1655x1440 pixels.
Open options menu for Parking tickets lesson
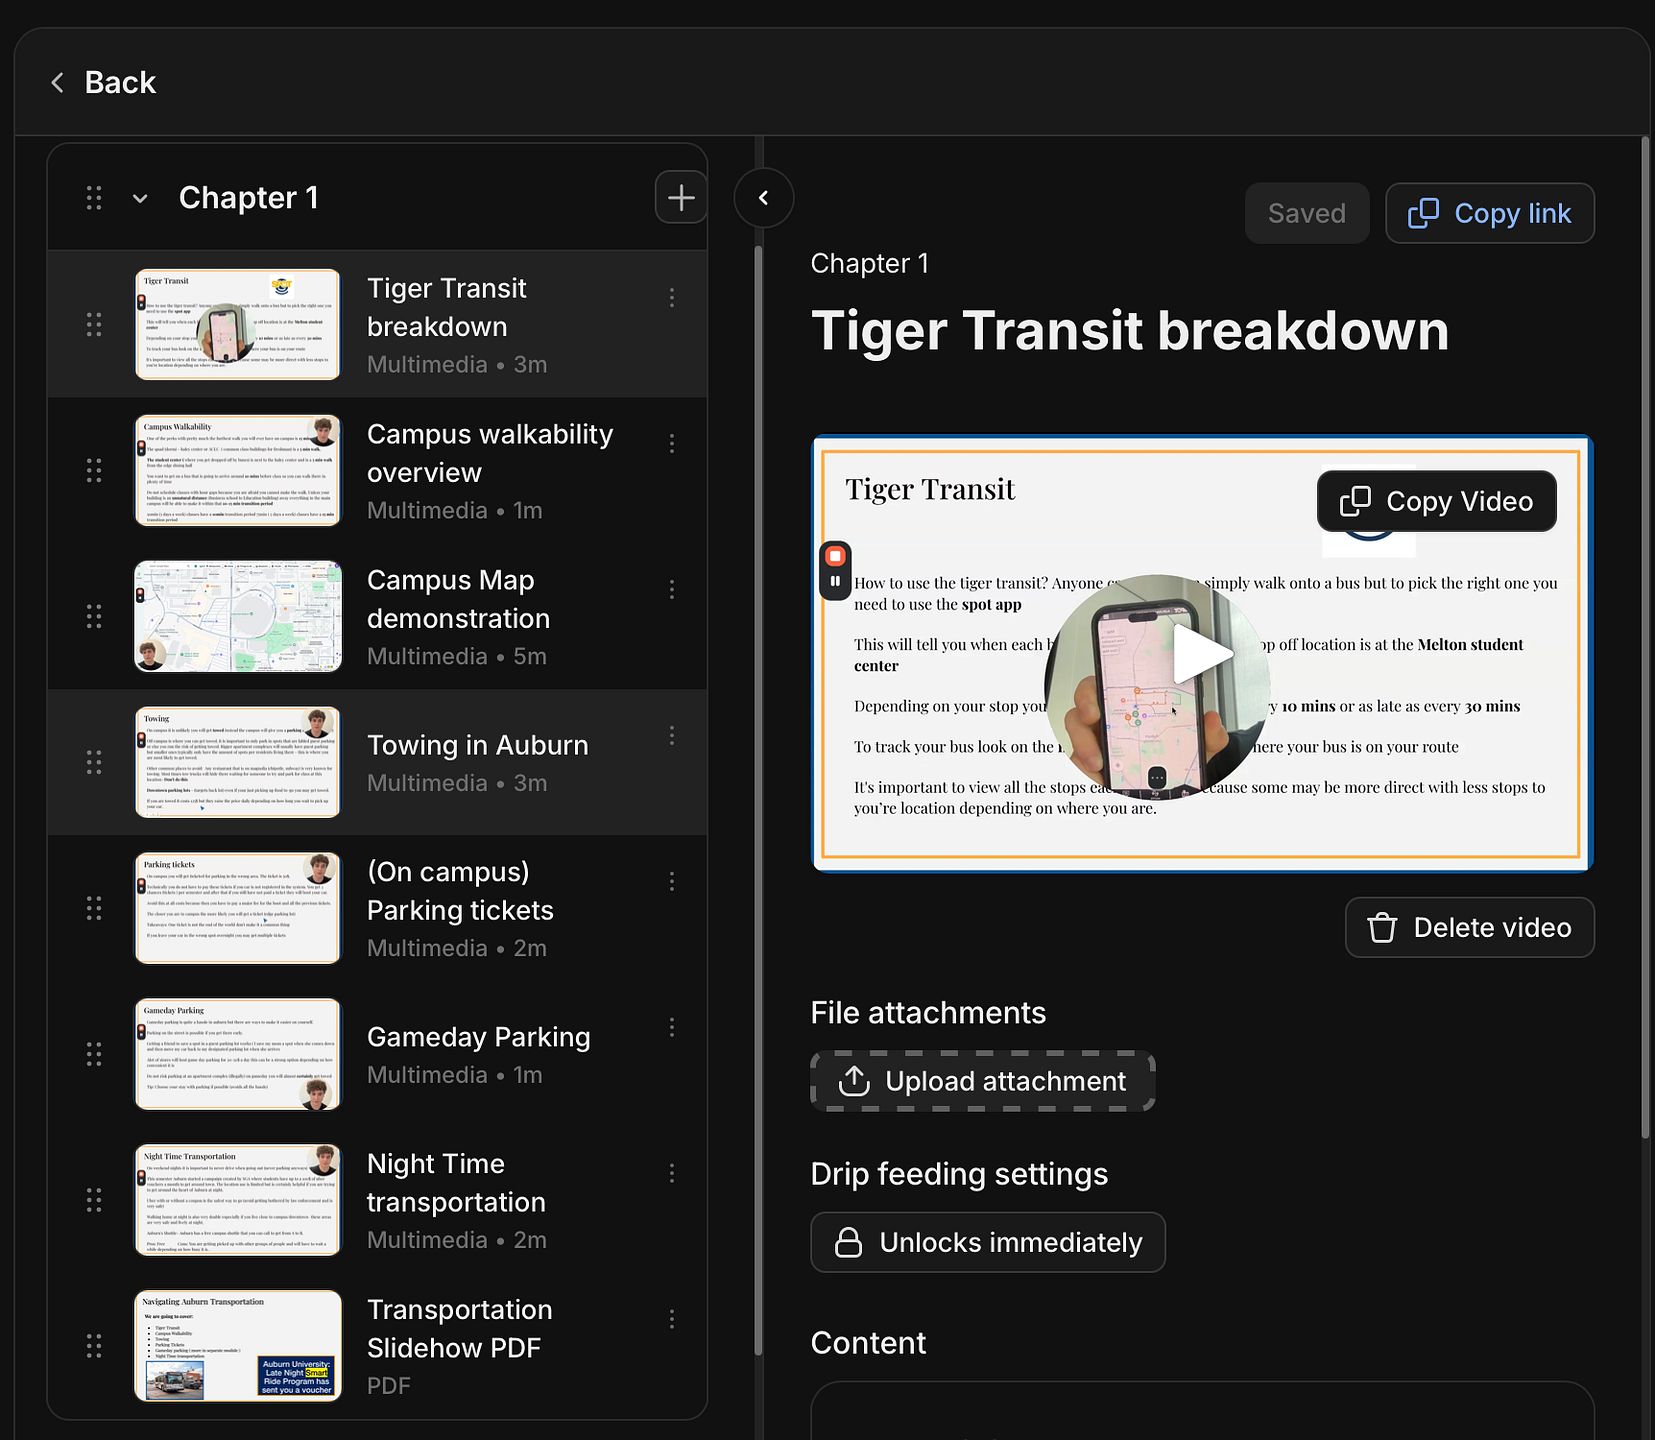(672, 881)
